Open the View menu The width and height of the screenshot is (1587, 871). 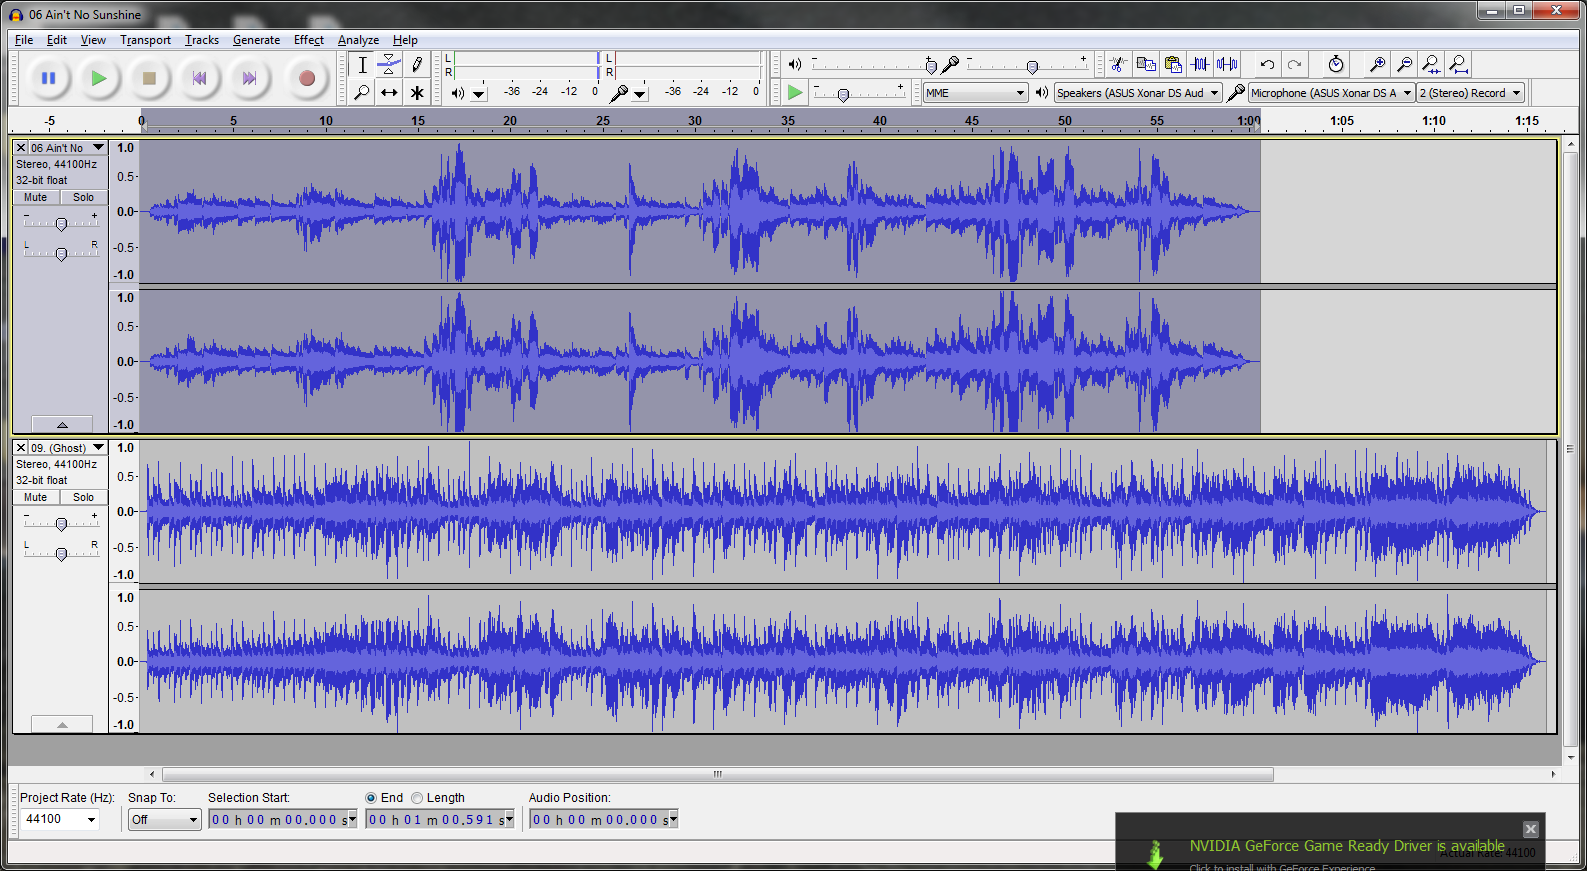point(93,40)
